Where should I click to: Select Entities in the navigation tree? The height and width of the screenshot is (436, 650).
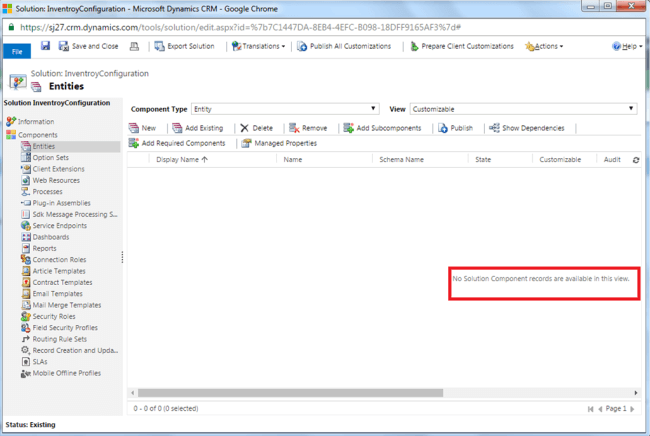click(70, 146)
